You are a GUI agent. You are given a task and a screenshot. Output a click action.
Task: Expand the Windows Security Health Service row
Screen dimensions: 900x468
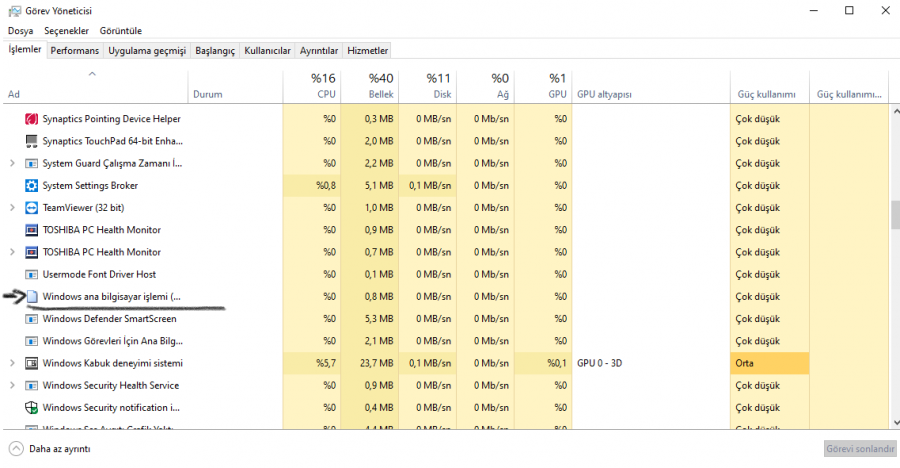(x=12, y=386)
